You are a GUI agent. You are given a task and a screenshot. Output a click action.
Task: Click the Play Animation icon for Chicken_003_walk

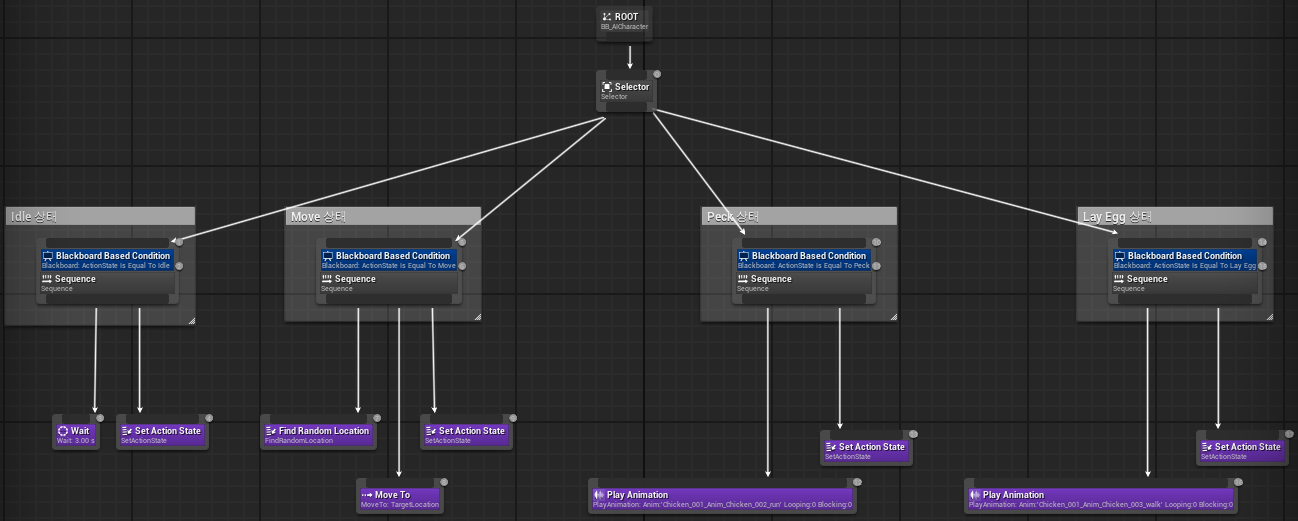pyautogui.click(x=975, y=495)
